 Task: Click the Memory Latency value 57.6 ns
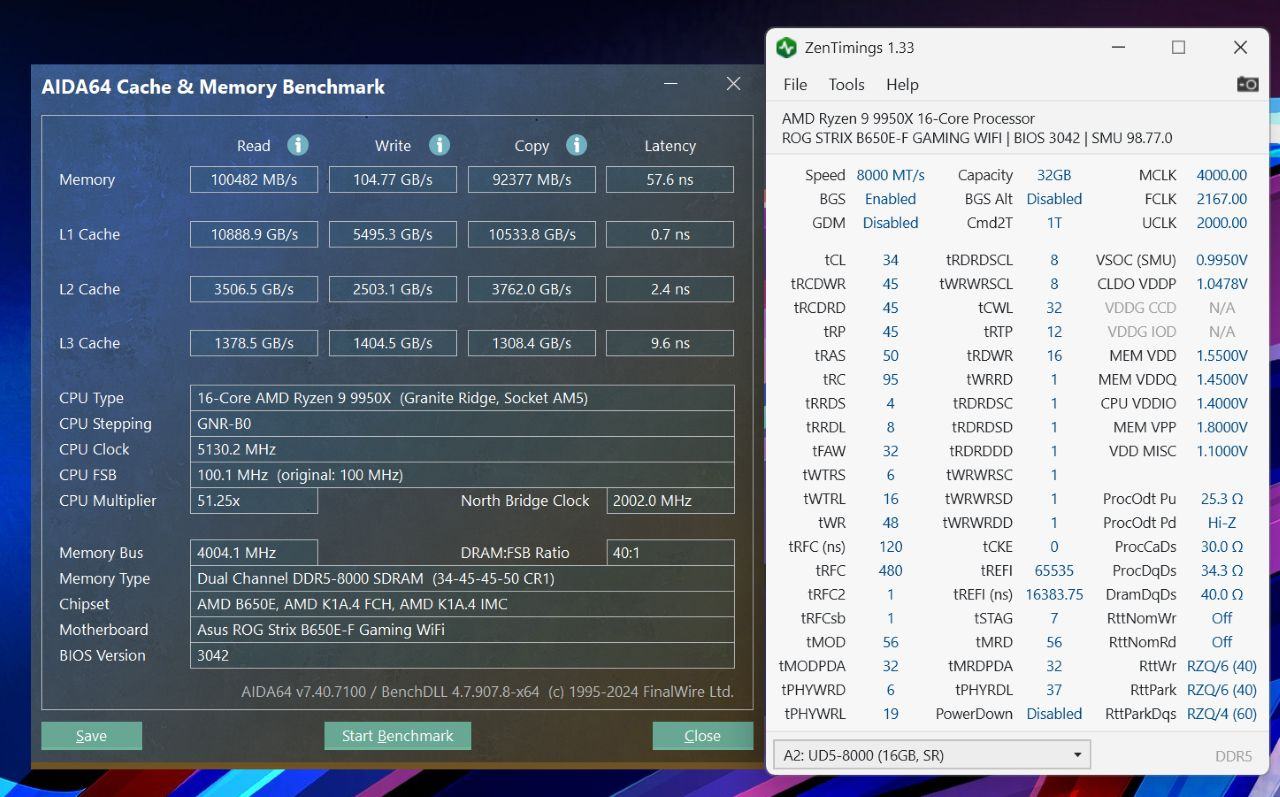pos(670,180)
